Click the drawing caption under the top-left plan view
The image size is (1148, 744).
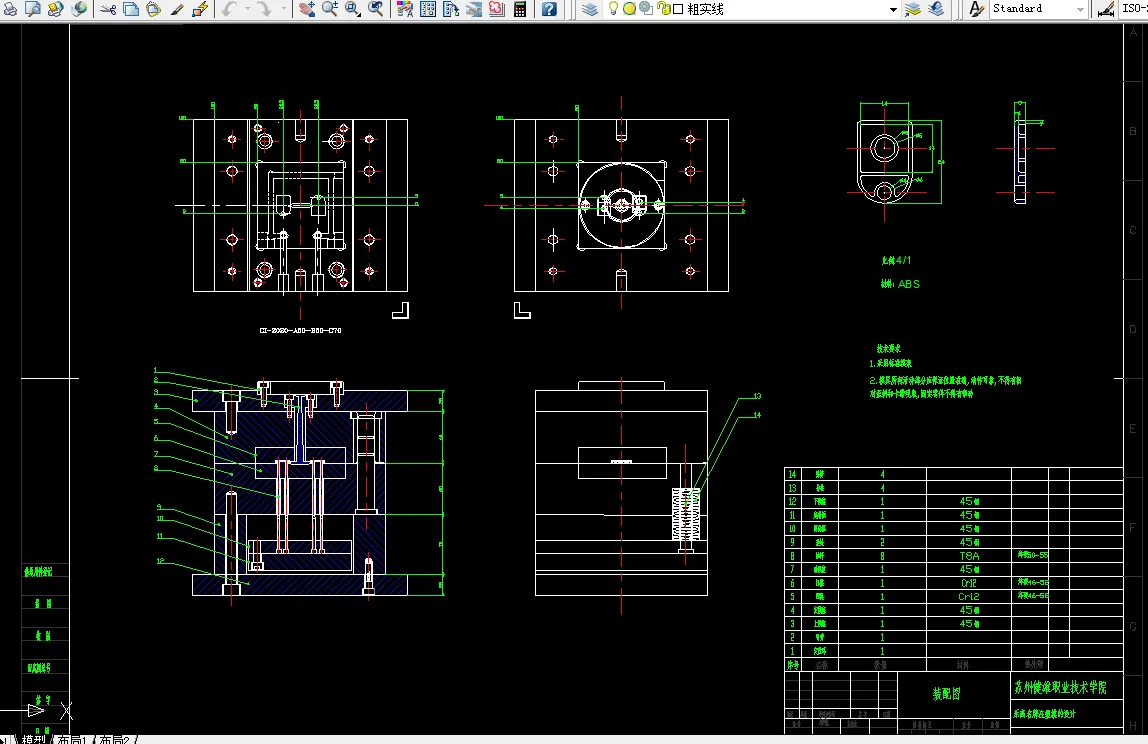point(300,330)
